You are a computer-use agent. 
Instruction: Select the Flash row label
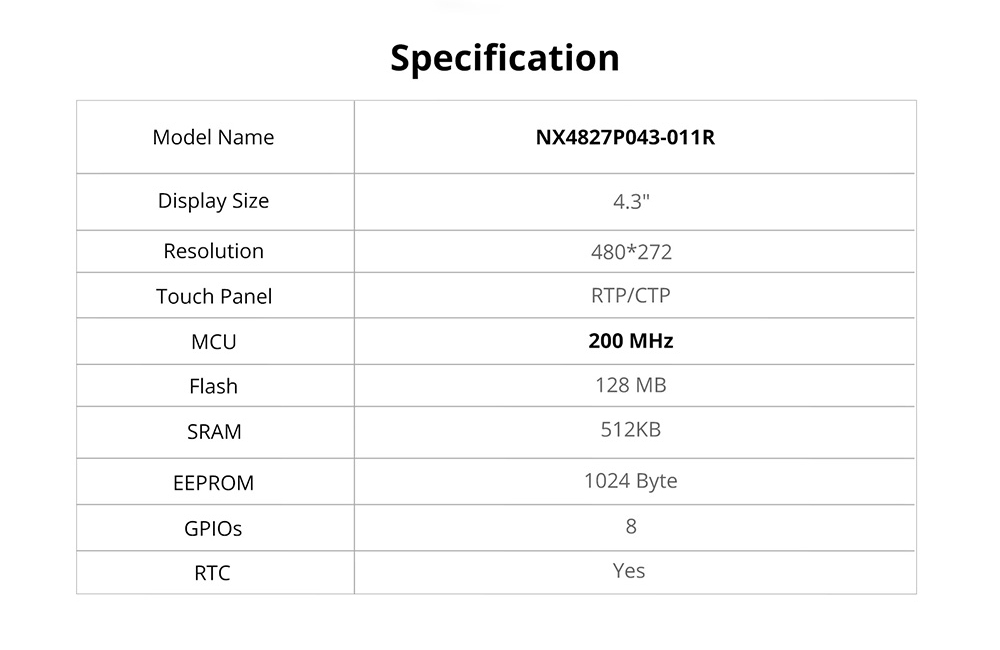pos(213,386)
